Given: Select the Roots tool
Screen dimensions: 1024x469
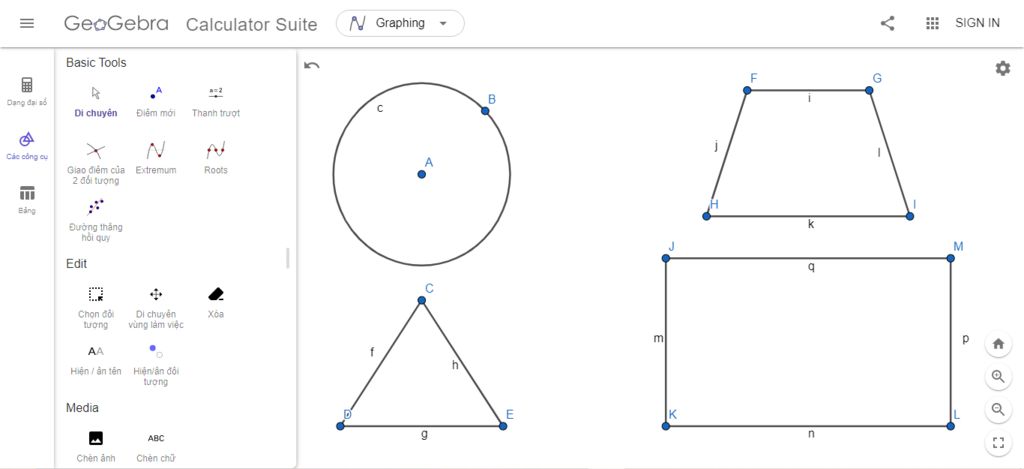Looking at the screenshot, I should tap(215, 156).
